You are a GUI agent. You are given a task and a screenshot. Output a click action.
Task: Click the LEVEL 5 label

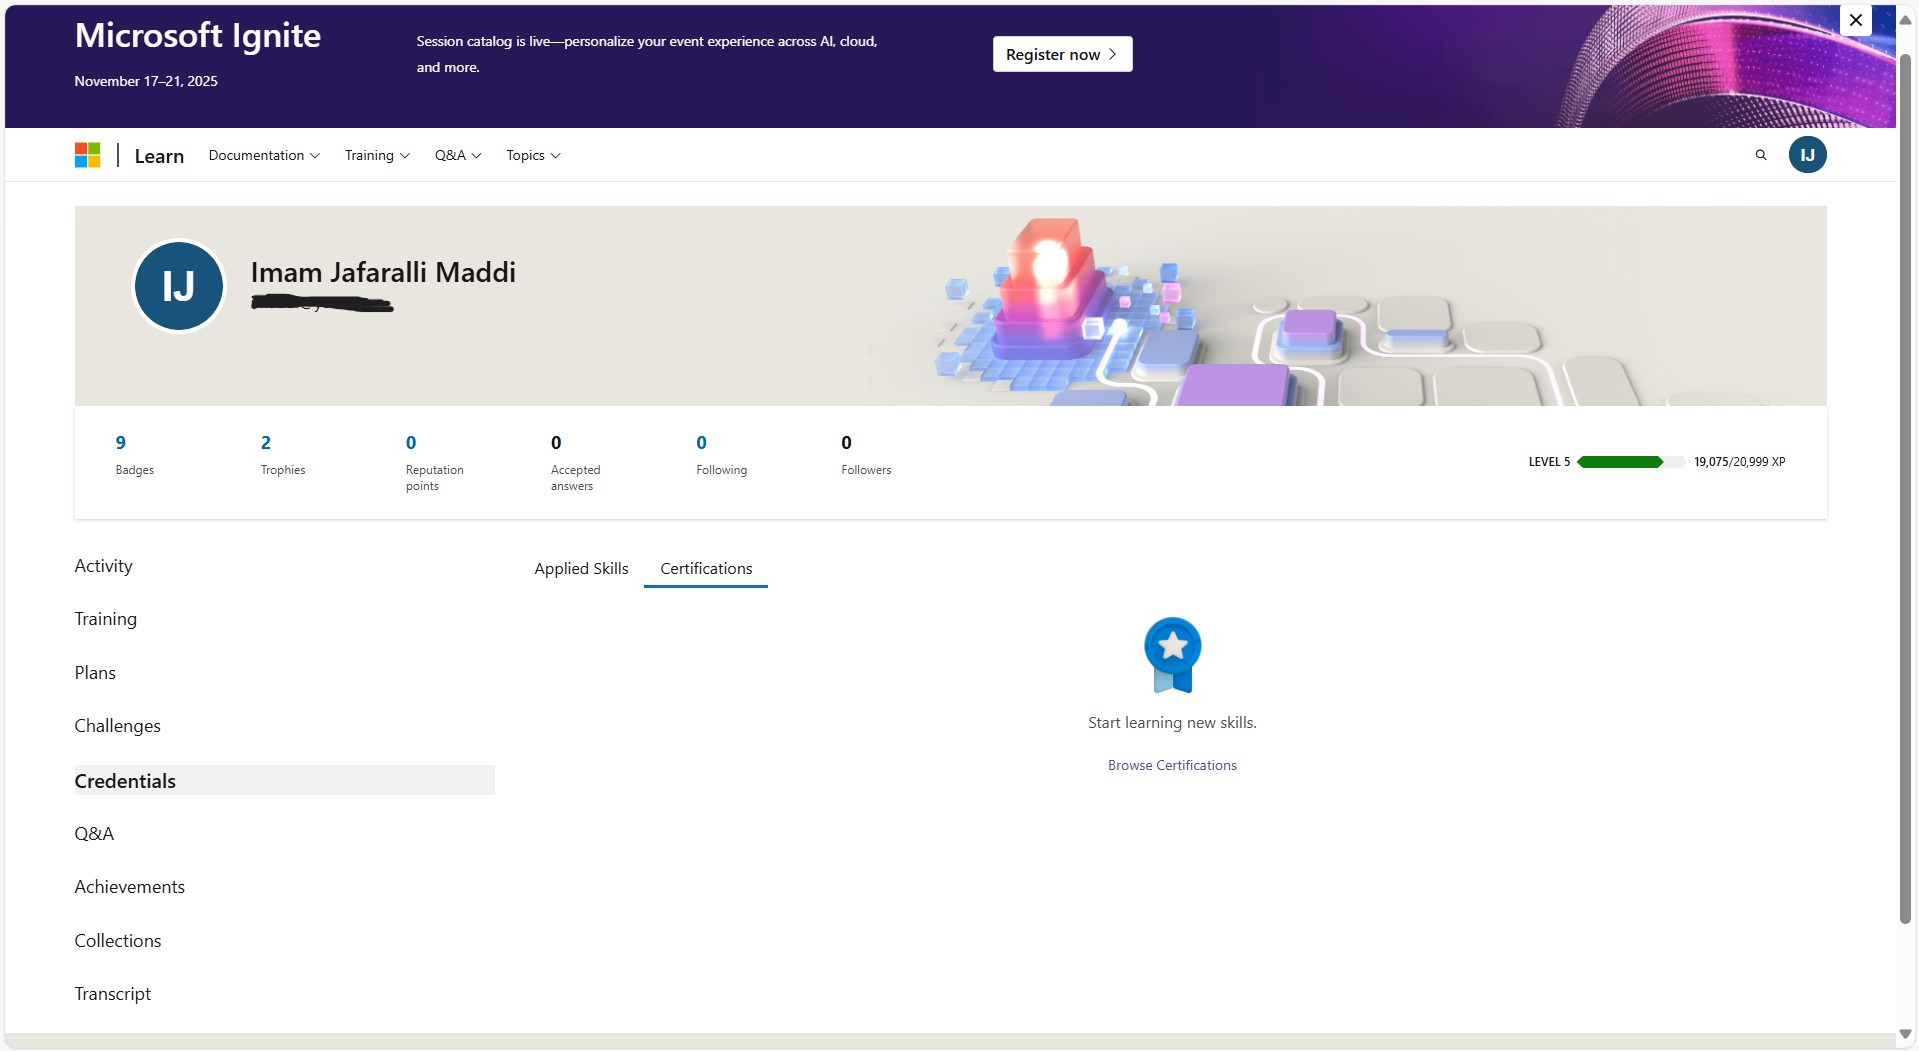[x=1549, y=462]
